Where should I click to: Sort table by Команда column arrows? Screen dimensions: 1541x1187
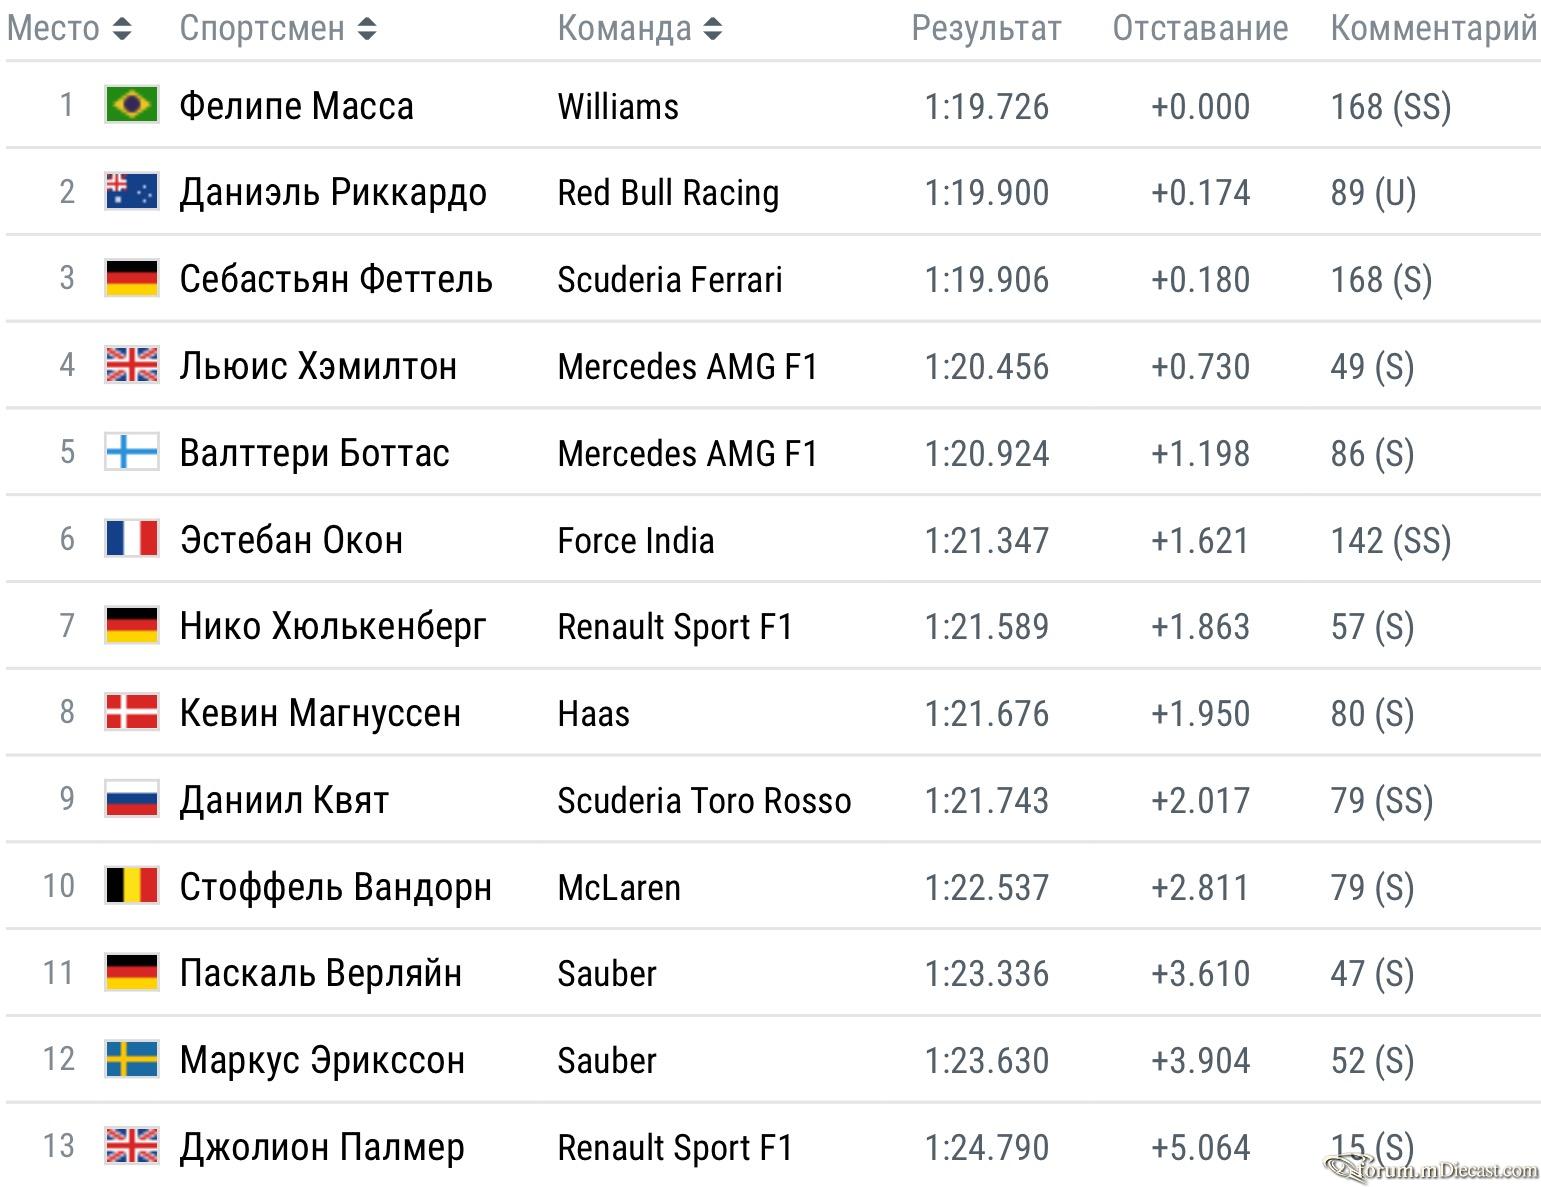click(x=712, y=29)
